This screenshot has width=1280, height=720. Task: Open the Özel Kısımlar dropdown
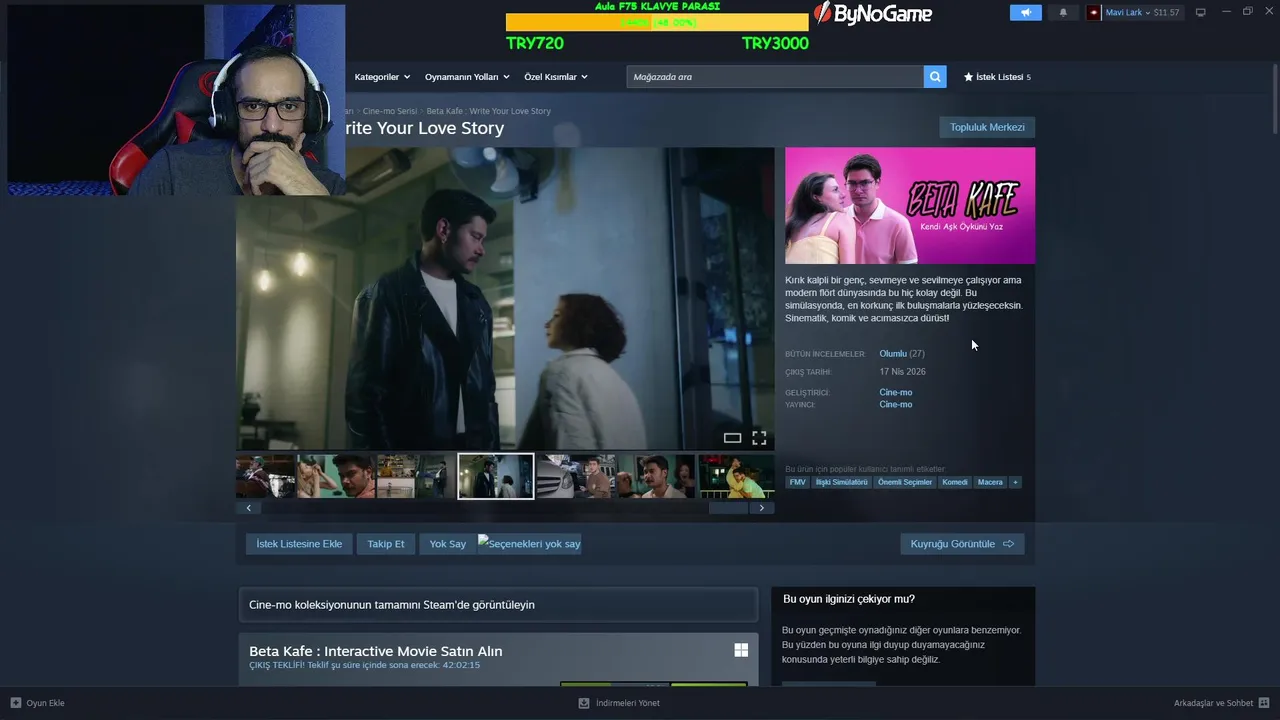[556, 77]
